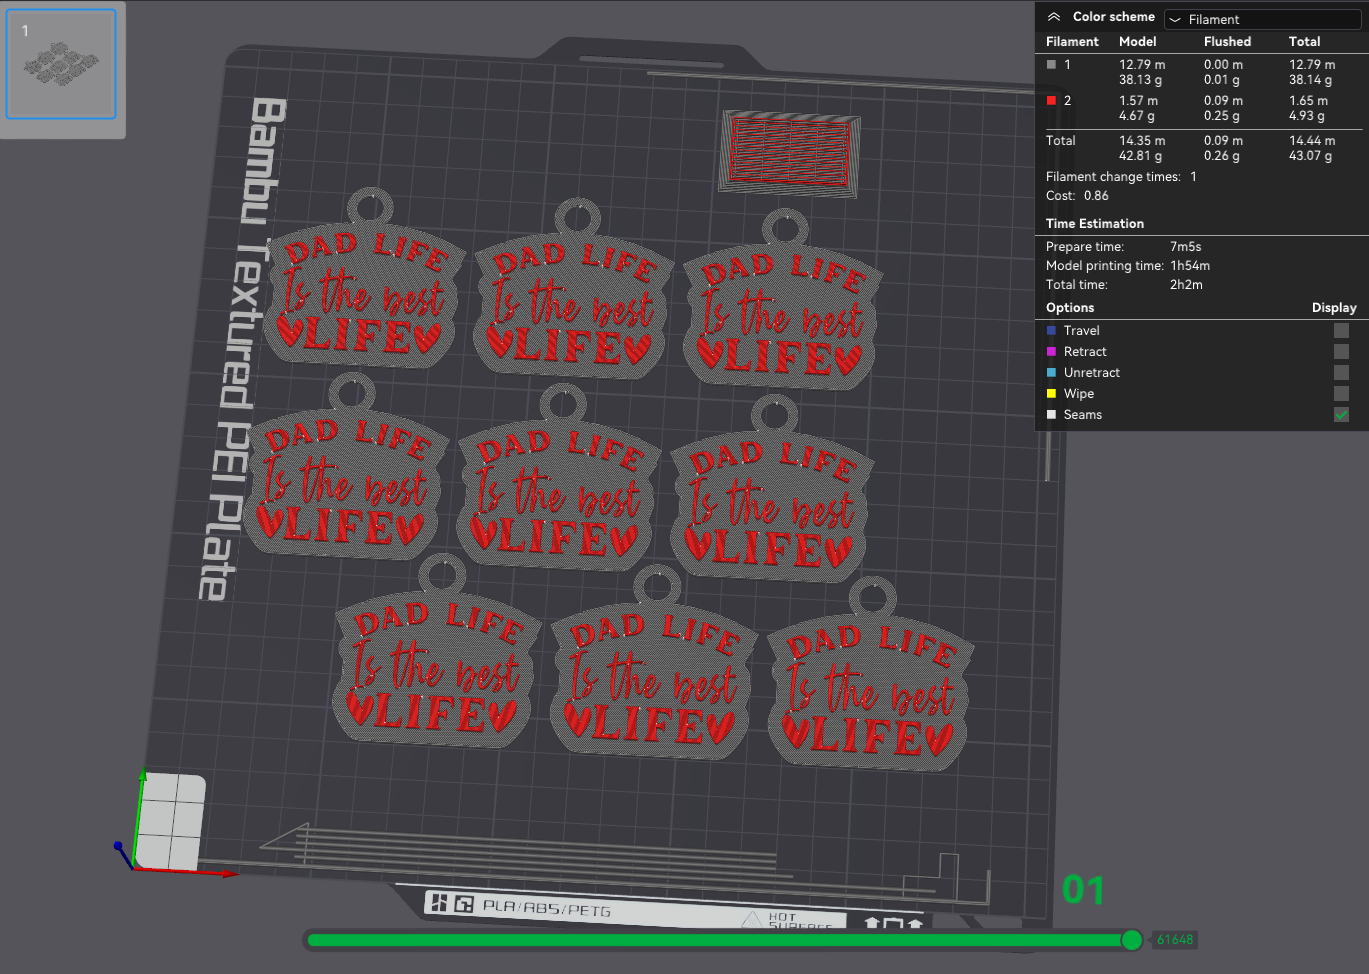Screen dimensions: 1369x974
Task: Click the Seams option label
Action: 1083,414
